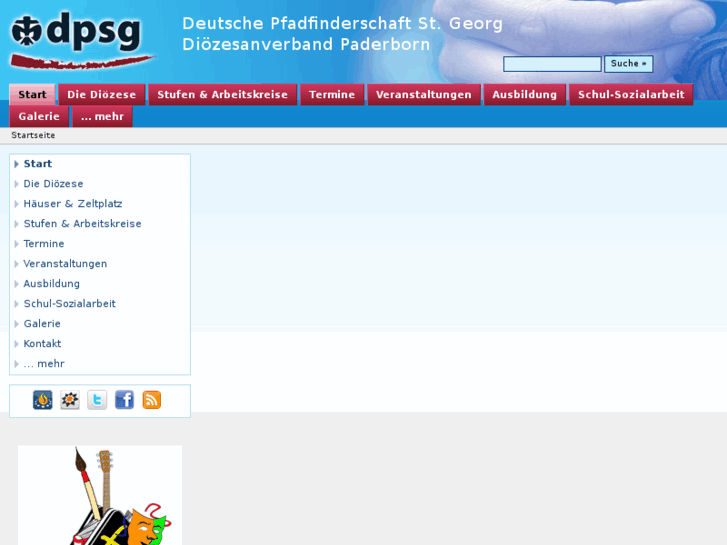Click the Suche button
The height and width of the screenshot is (545, 727).
point(629,64)
